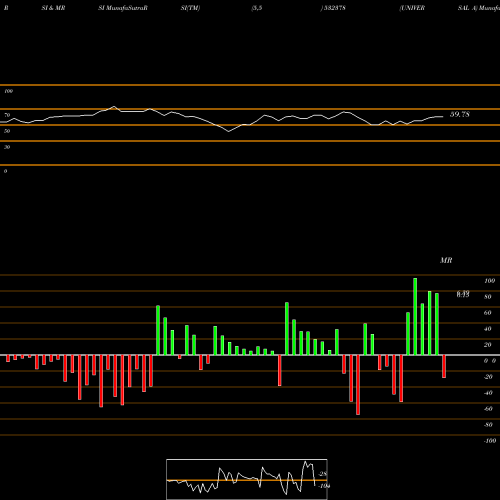This screenshot has width=500, height=500.
Task: Click the -100 label on the MR axis
Action: point(490,441)
